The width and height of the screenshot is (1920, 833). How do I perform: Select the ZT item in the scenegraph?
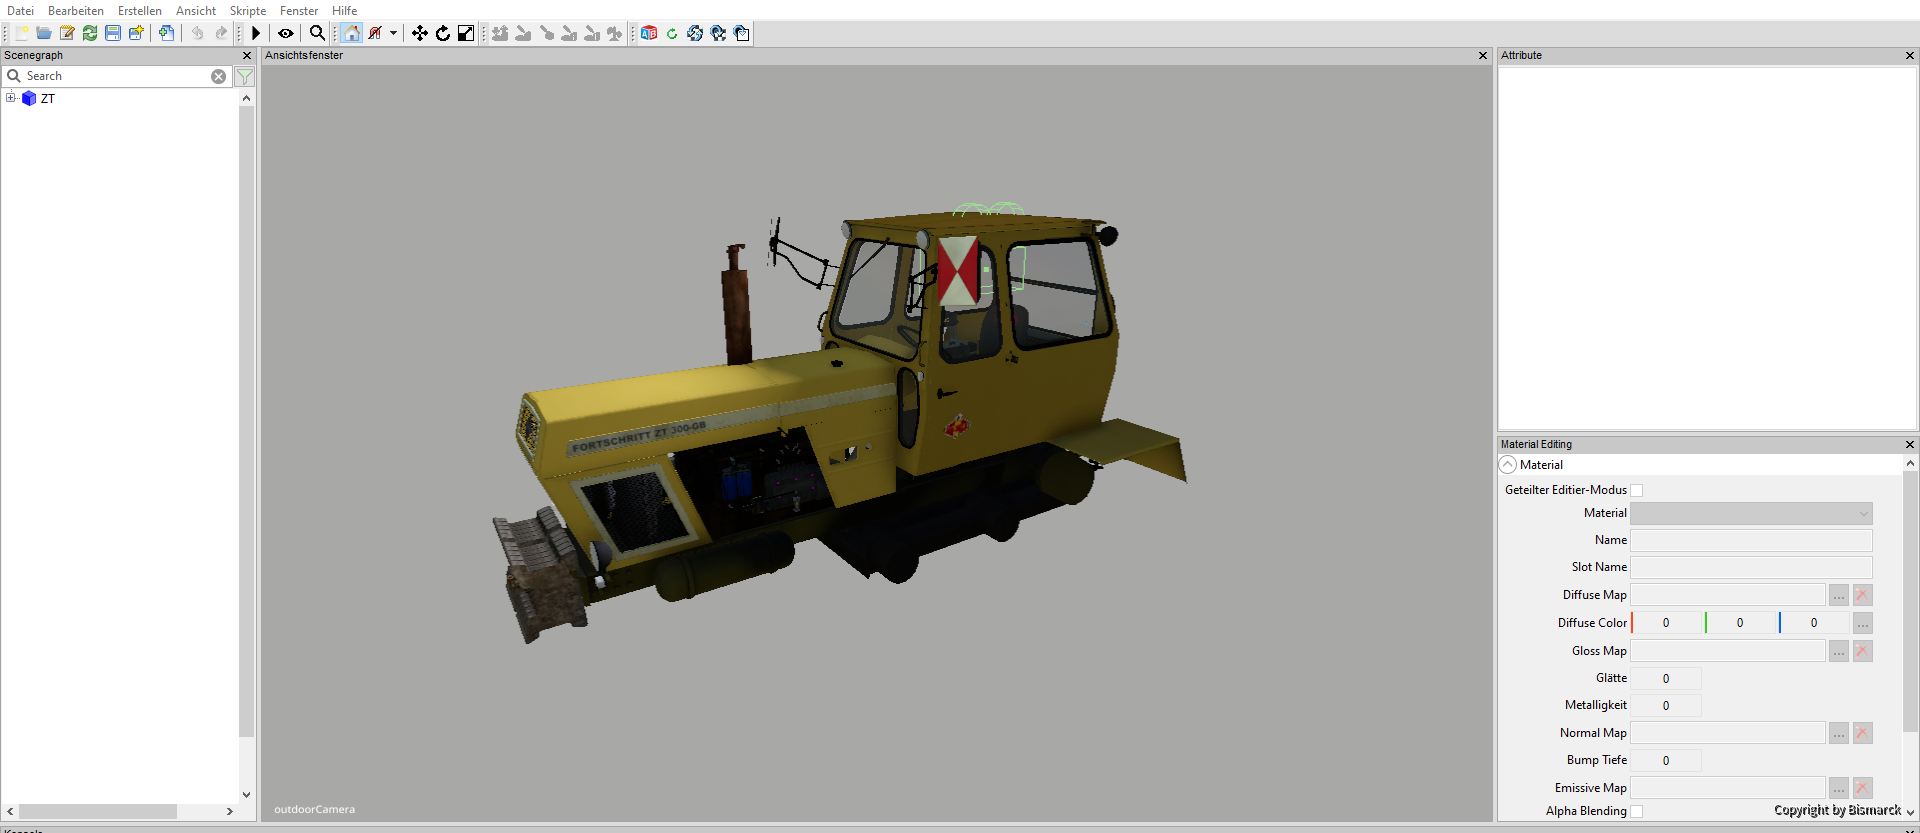click(x=48, y=99)
